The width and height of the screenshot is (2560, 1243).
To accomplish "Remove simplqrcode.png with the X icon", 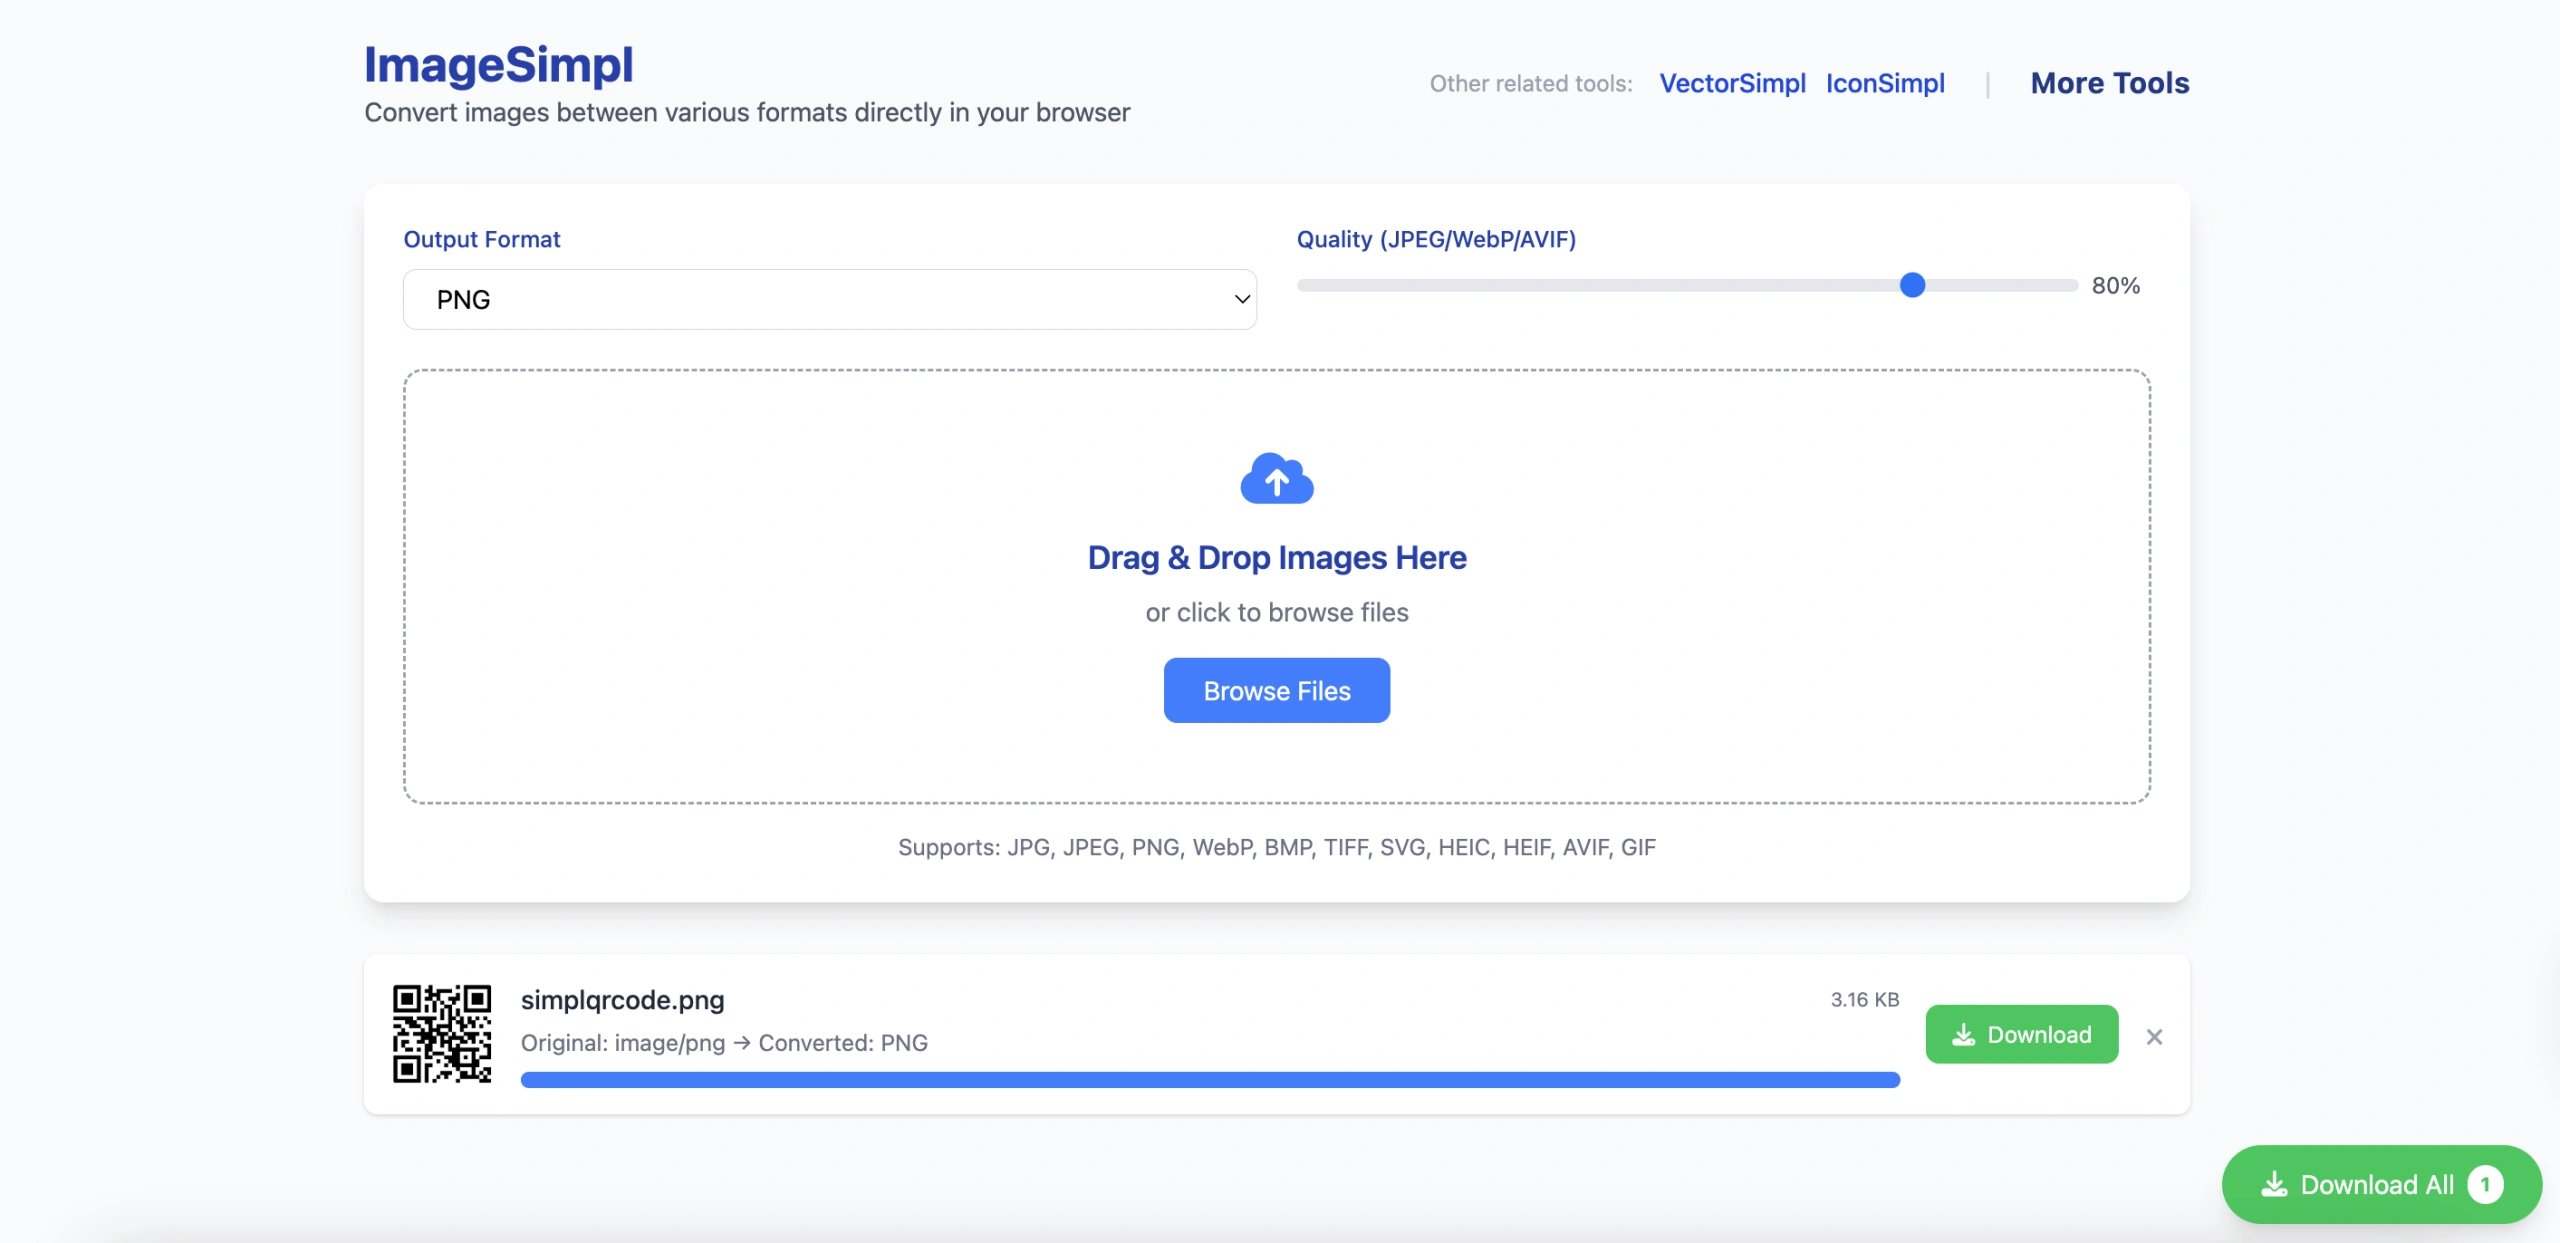I will tap(2154, 1037).
